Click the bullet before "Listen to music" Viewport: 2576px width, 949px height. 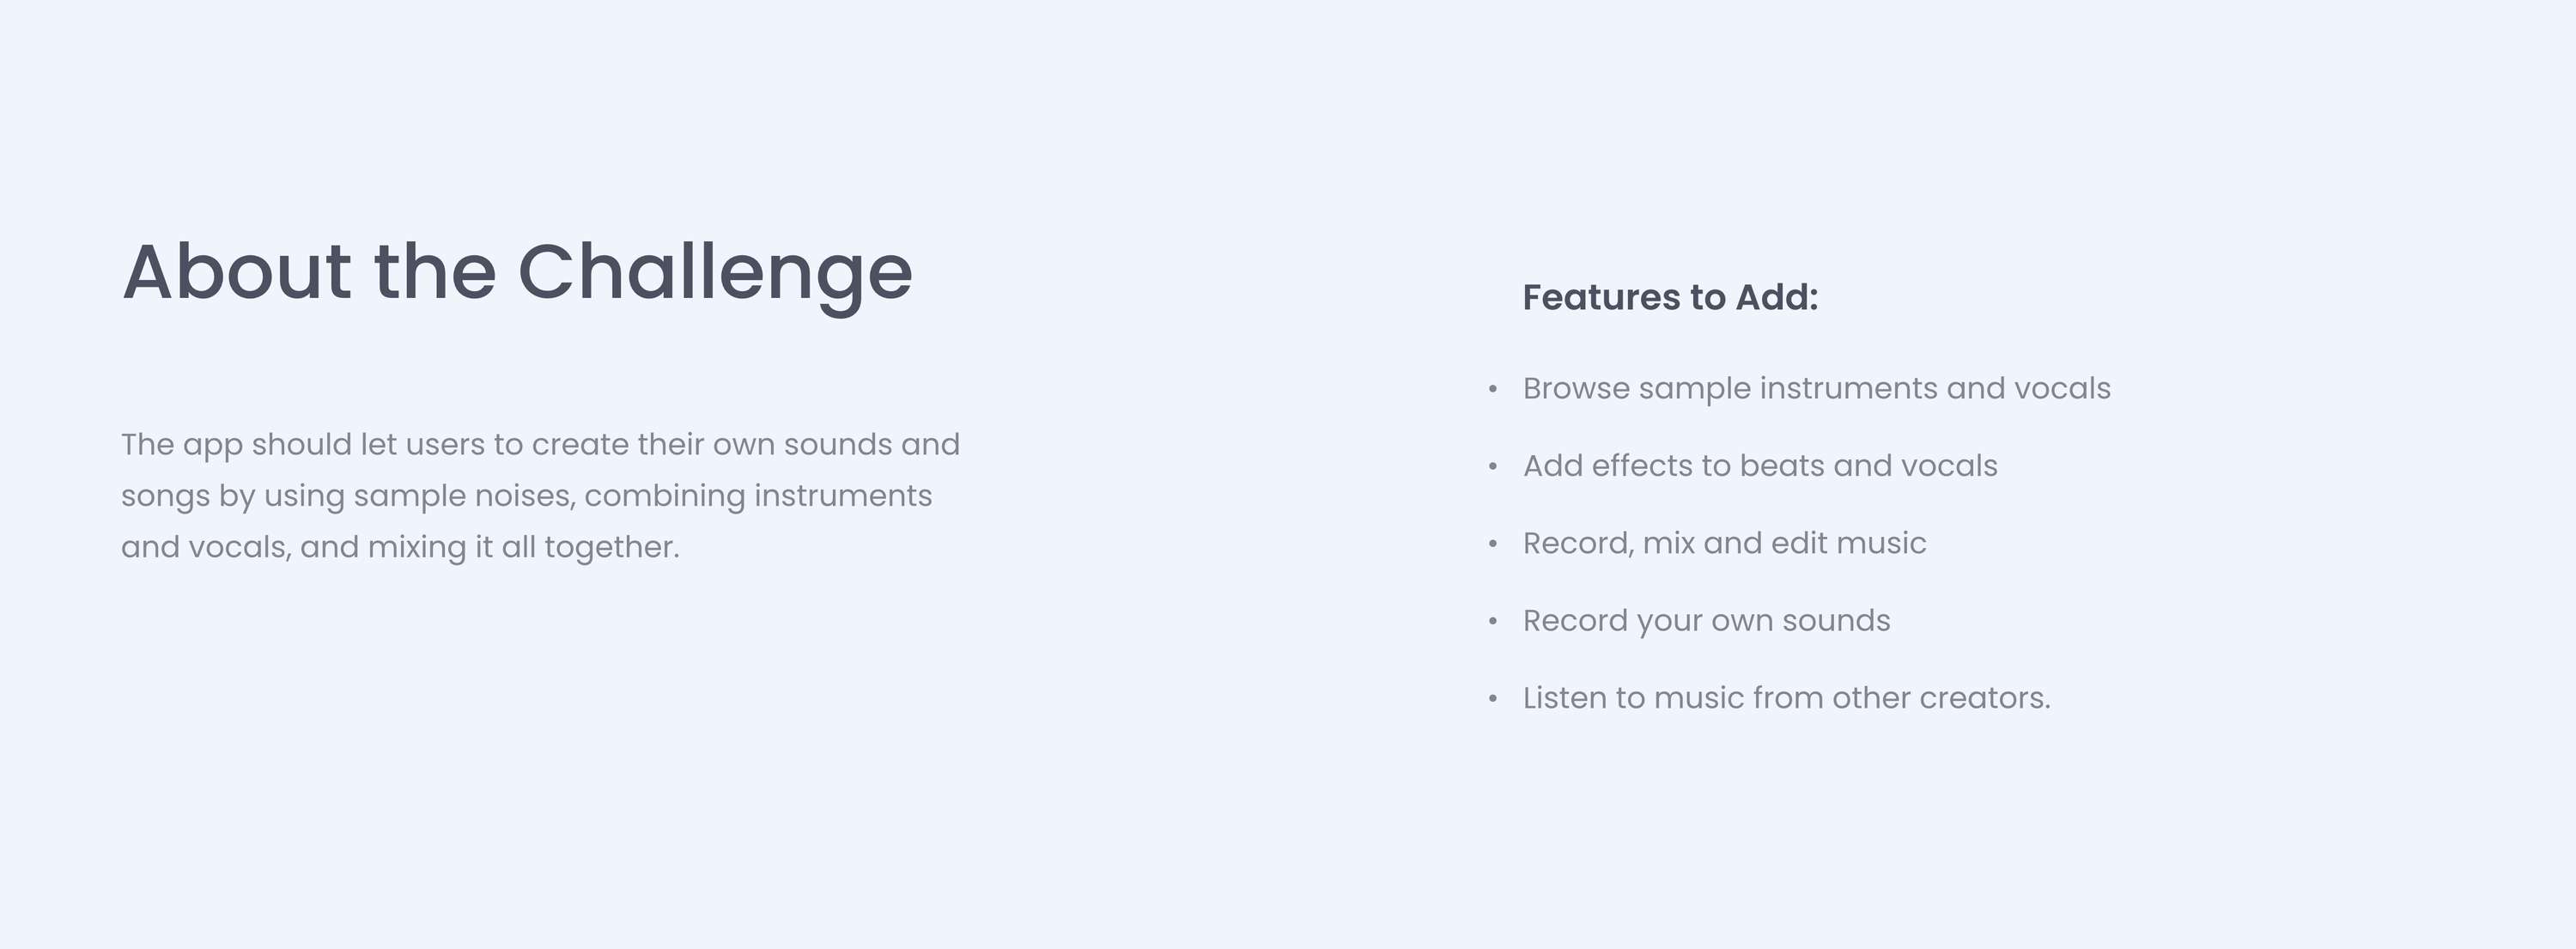pyautogui.click(x=1493, y=698)
